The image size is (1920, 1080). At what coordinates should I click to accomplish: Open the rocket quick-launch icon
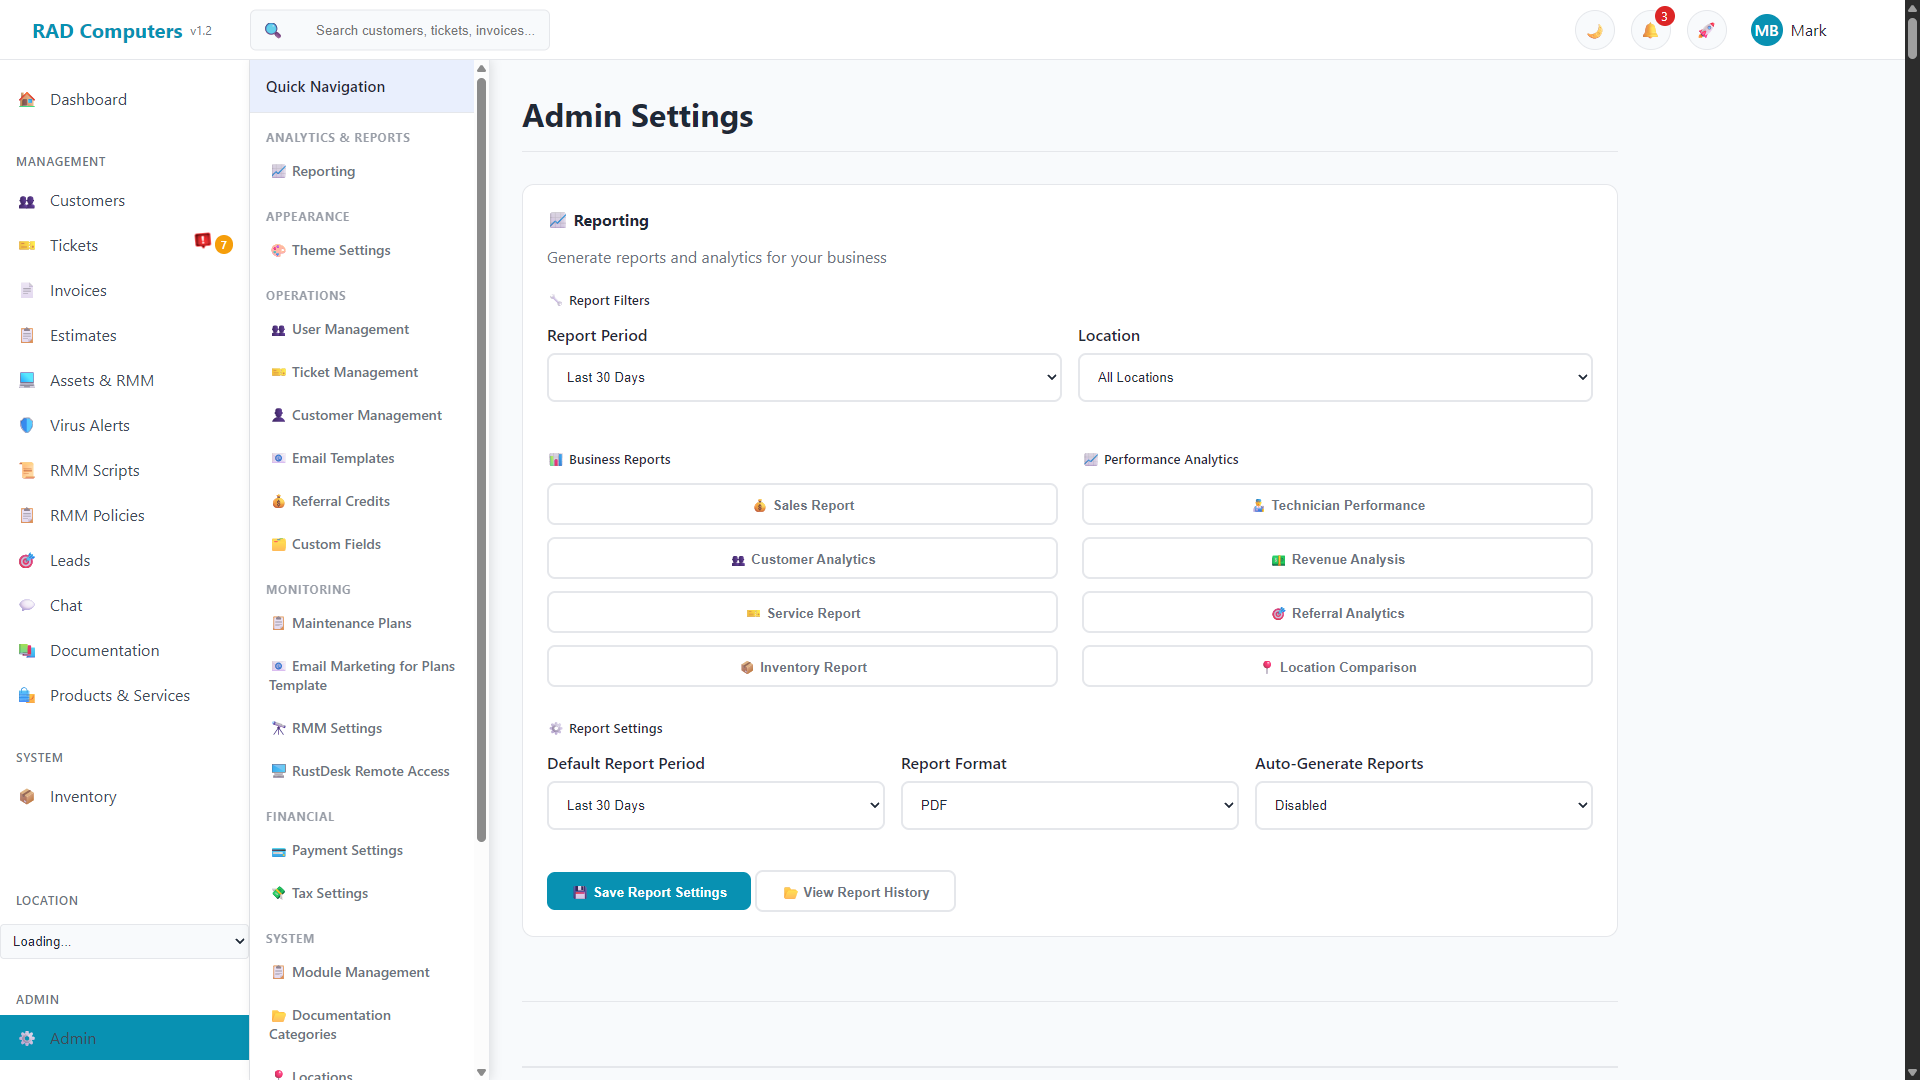1706,30
